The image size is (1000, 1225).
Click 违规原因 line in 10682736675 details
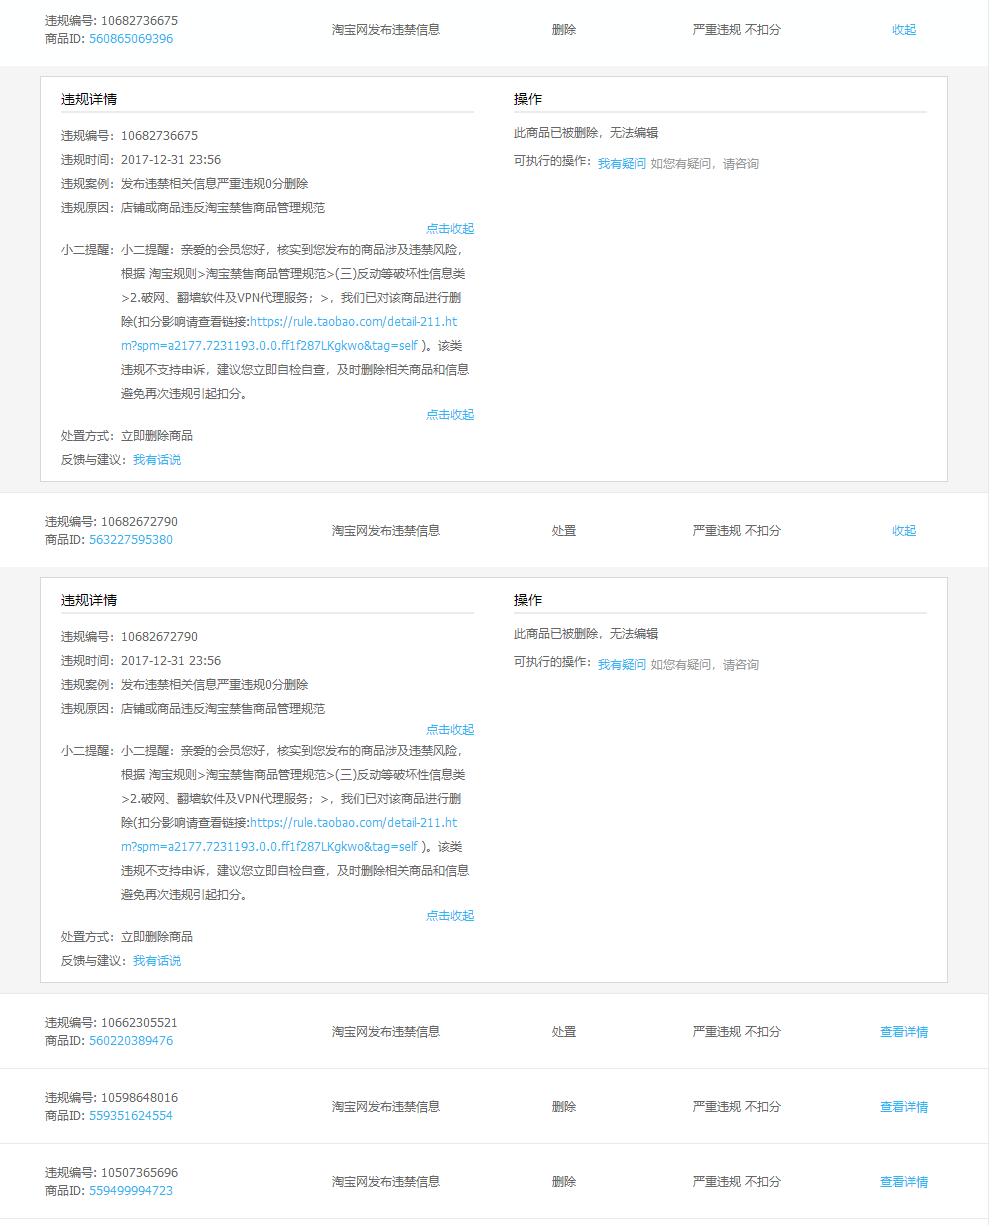click(x=193, y=208)
